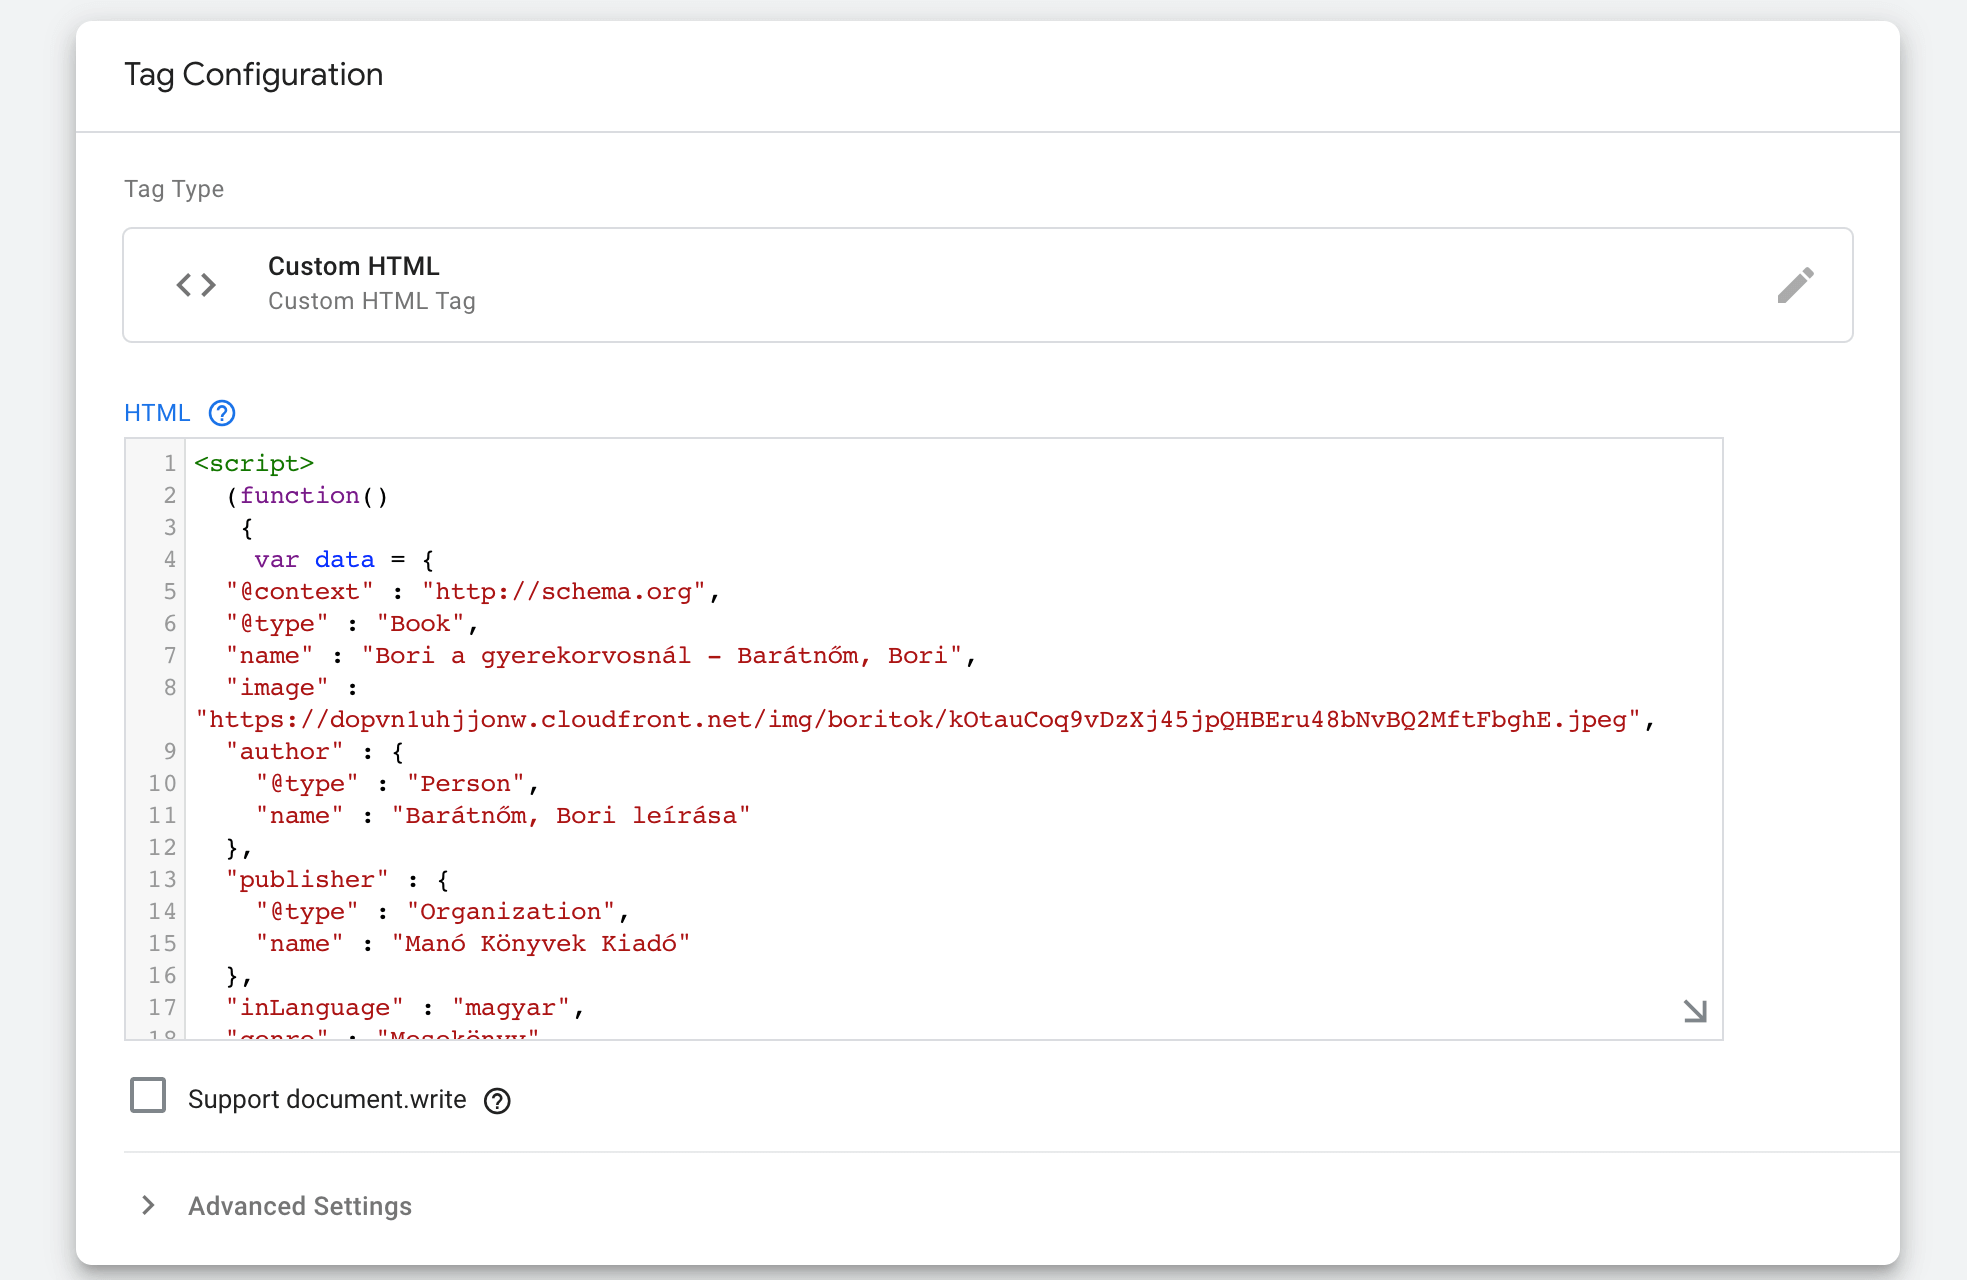Click line number 17 in the gutter
The width and height of the screenshot is (1967, 1280).
coord(162,1008)
